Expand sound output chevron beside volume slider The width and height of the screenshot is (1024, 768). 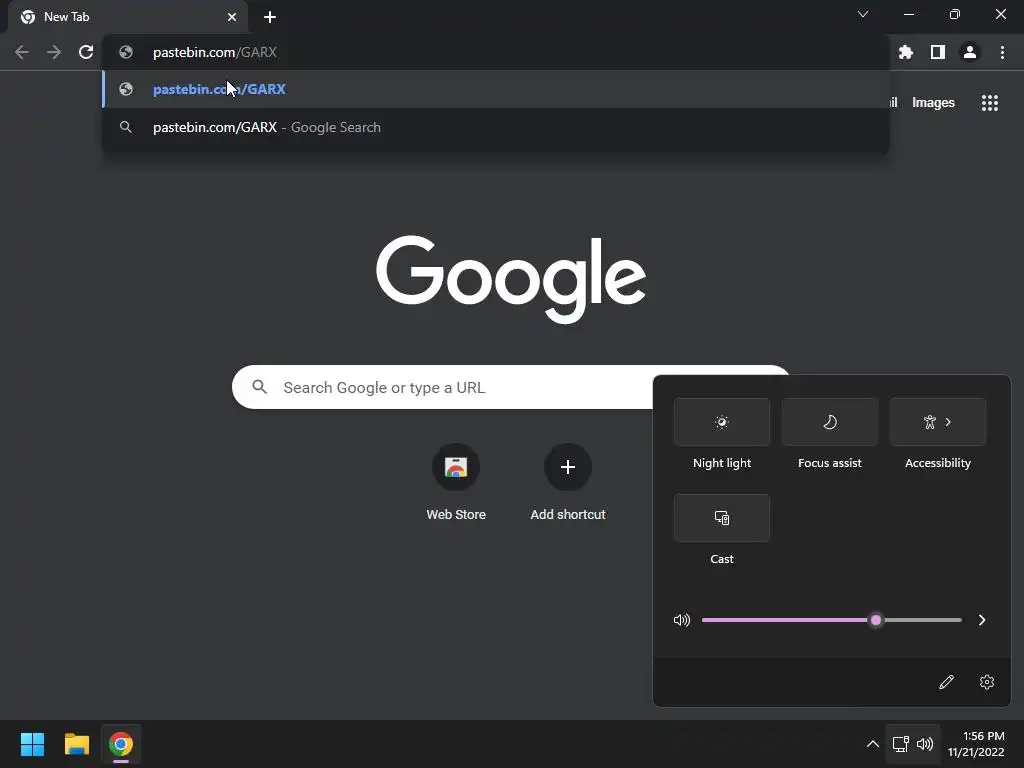point(982,620)
